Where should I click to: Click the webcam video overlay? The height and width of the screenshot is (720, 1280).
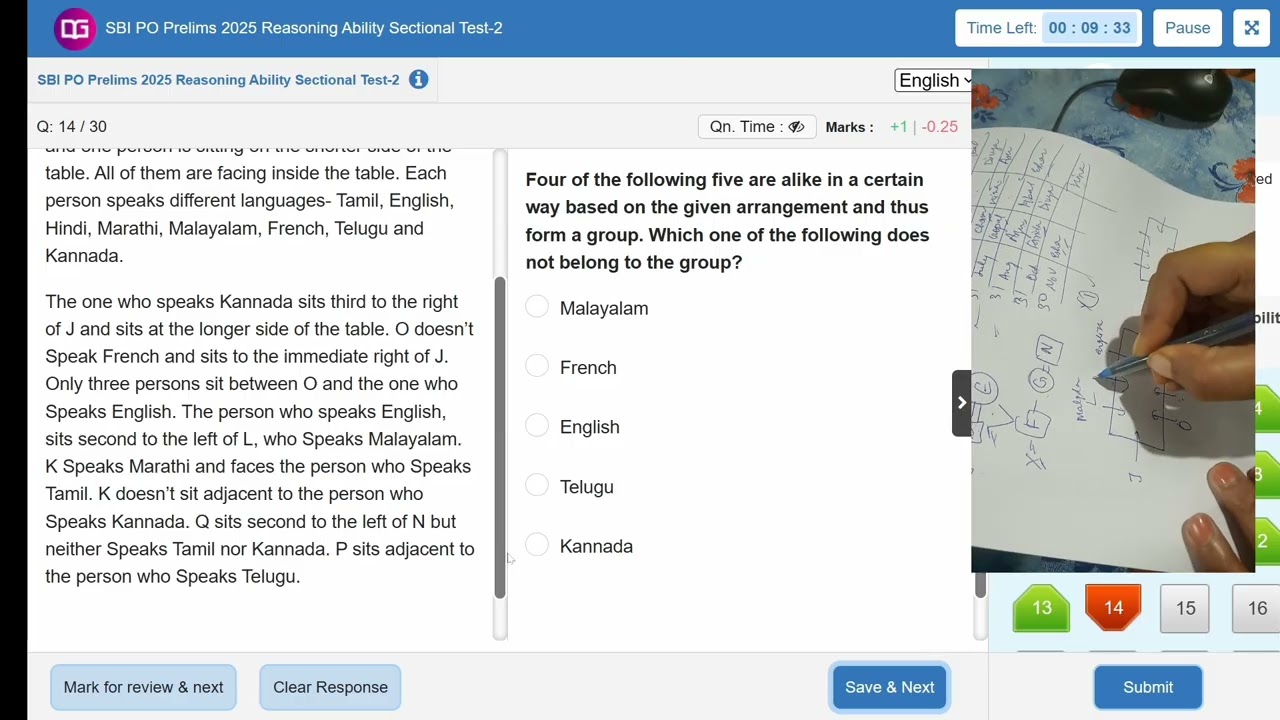pyautogui.click(x=1113, y=321)
